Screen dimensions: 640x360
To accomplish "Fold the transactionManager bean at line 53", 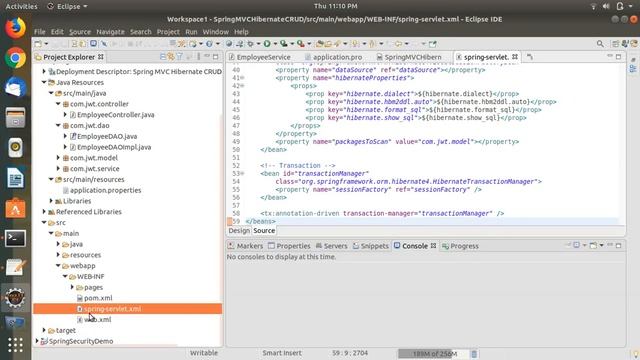I will [242, 173].
